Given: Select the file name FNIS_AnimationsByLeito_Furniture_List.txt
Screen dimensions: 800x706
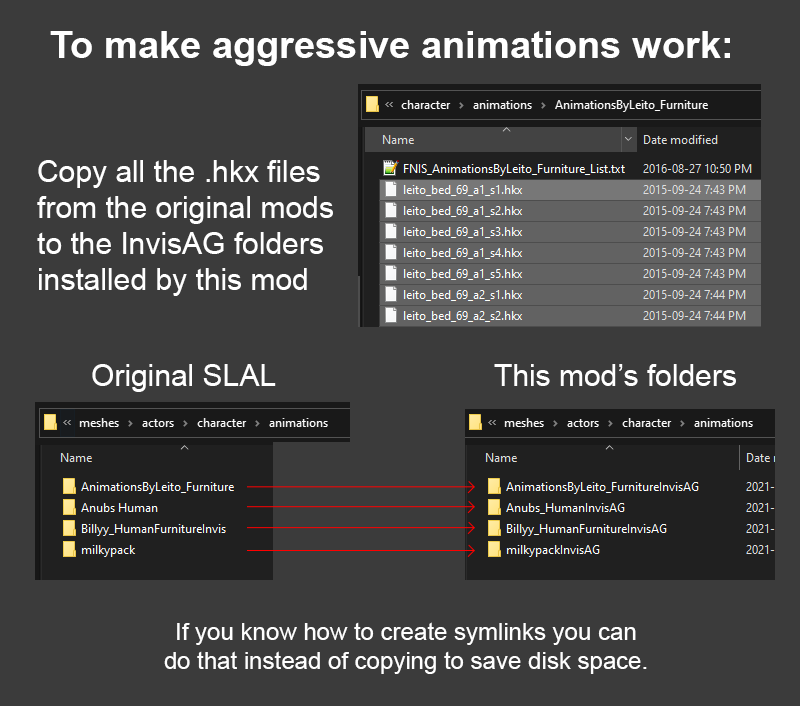Looking at the screenshot, I should [x=514, y=169].
